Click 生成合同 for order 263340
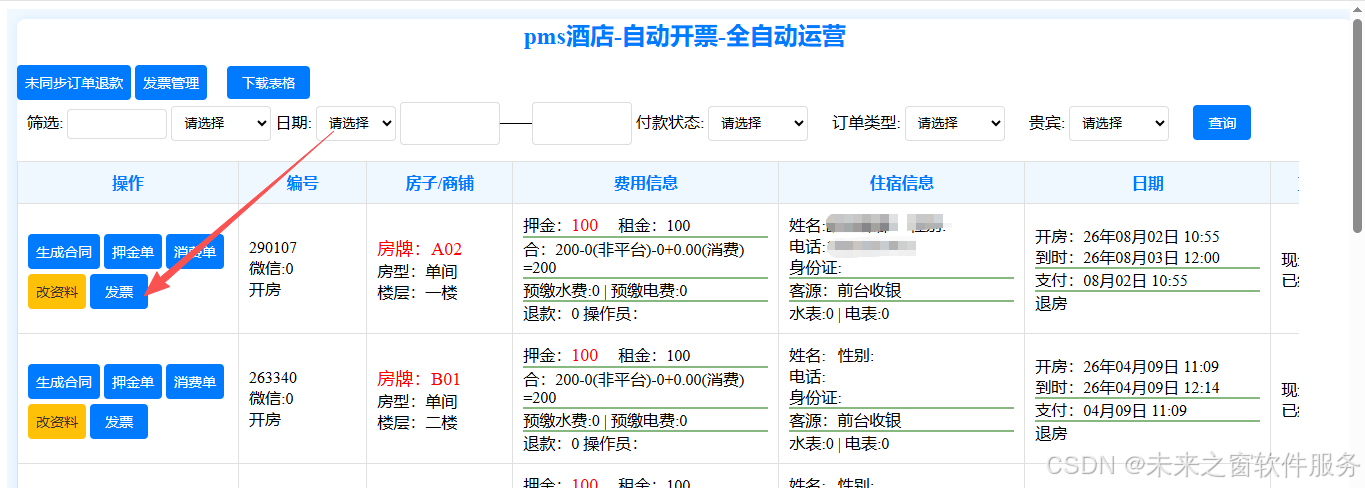This screenshot has width=1365, height=488. (x=64, y=382)
